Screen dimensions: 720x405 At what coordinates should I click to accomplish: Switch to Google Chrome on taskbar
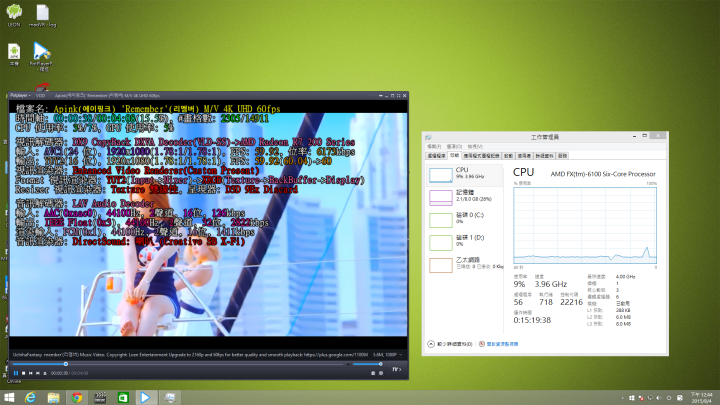point(77,397)
